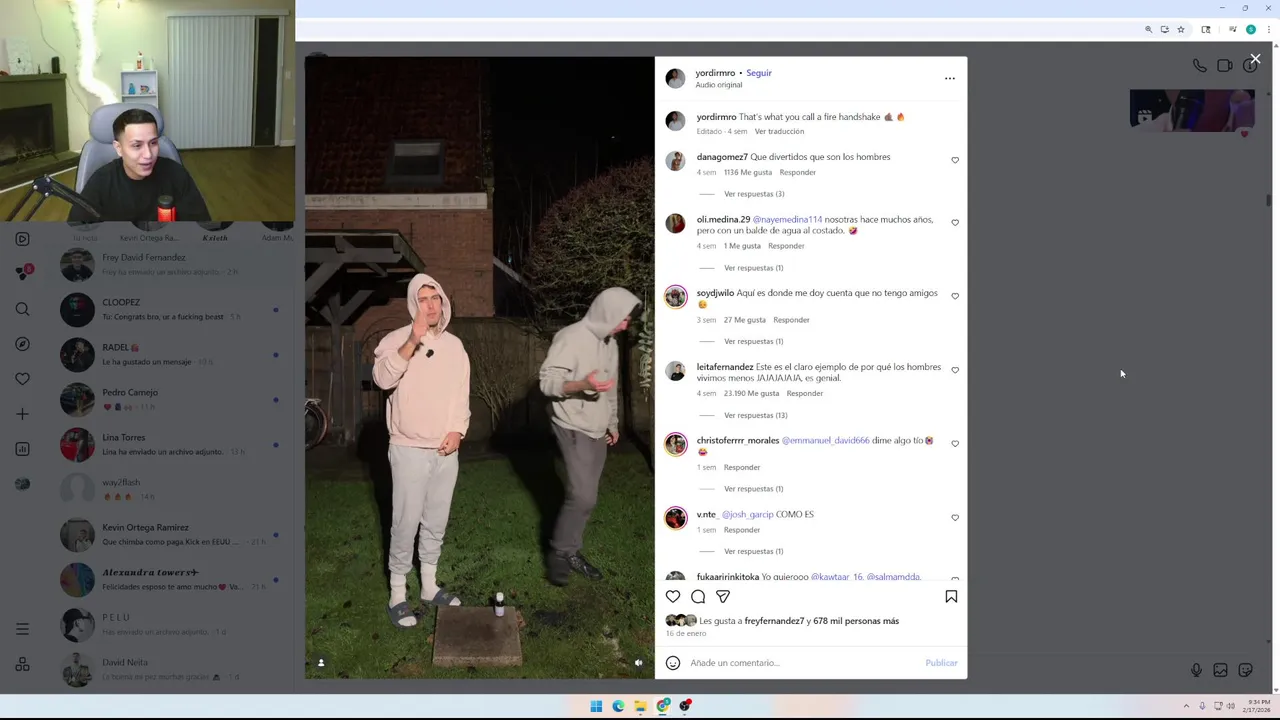Open the sticker picker in the chat composer
This screenshot has width=1280, height=720.
(1245, 670)
